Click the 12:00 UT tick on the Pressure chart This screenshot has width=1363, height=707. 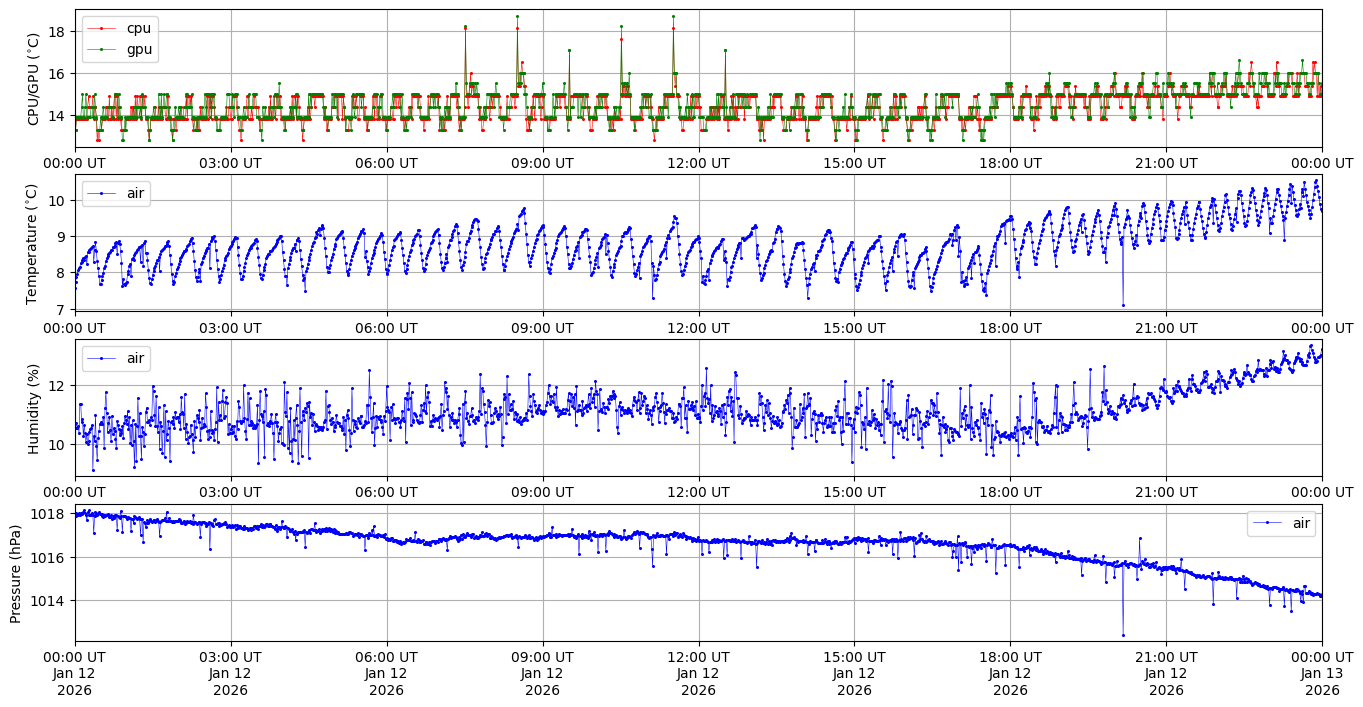click(698, 656)
